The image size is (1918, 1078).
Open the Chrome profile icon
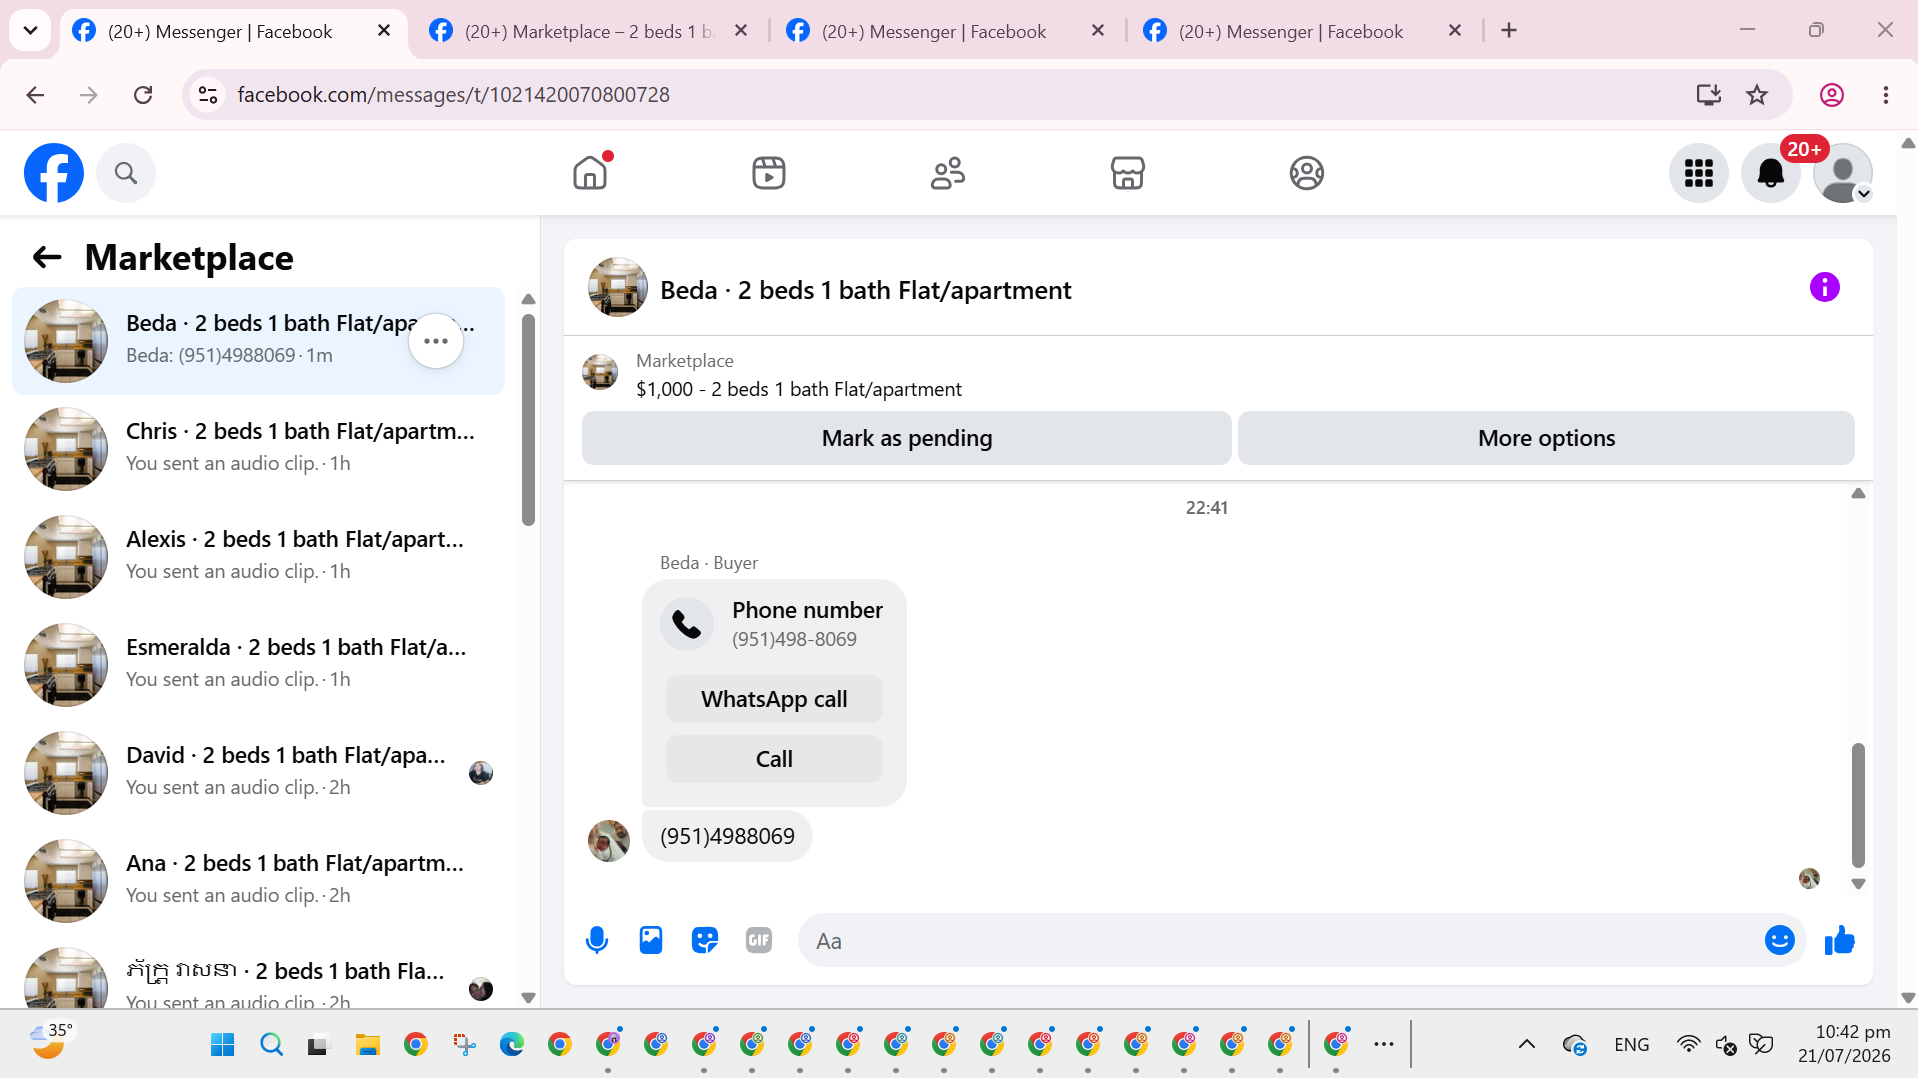1831,95
